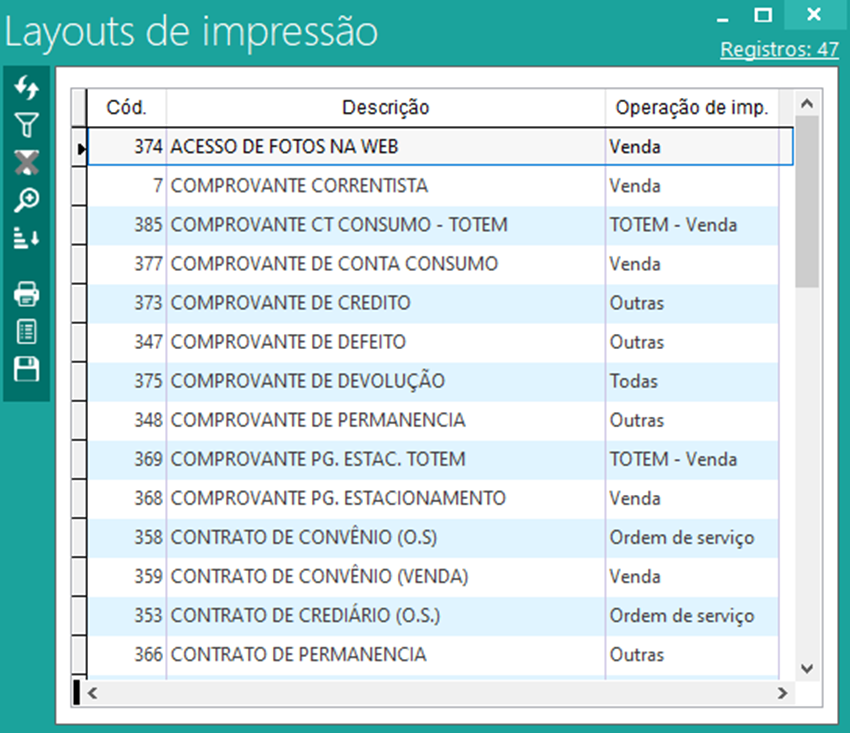Click the clear filter icon
The image size is (850, 733).
[x=27, y=163]
